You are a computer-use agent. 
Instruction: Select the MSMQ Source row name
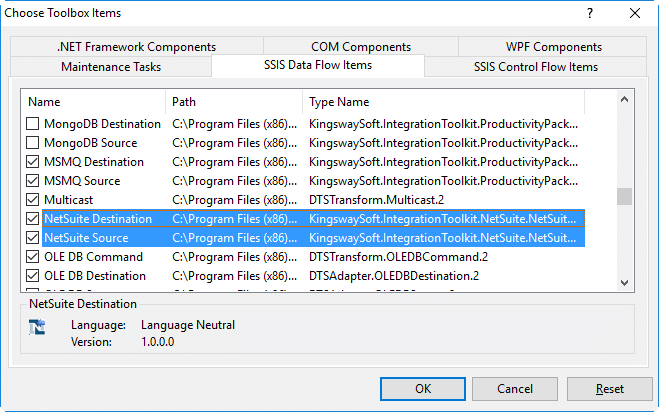(82, 181)
